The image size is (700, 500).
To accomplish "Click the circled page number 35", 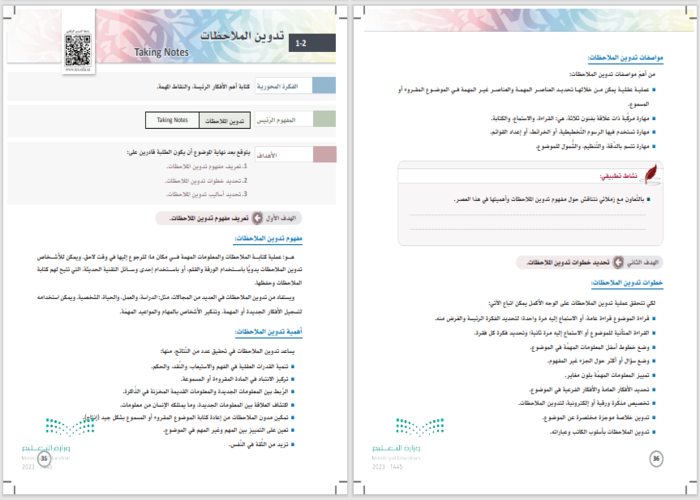I will click(44, 458).
